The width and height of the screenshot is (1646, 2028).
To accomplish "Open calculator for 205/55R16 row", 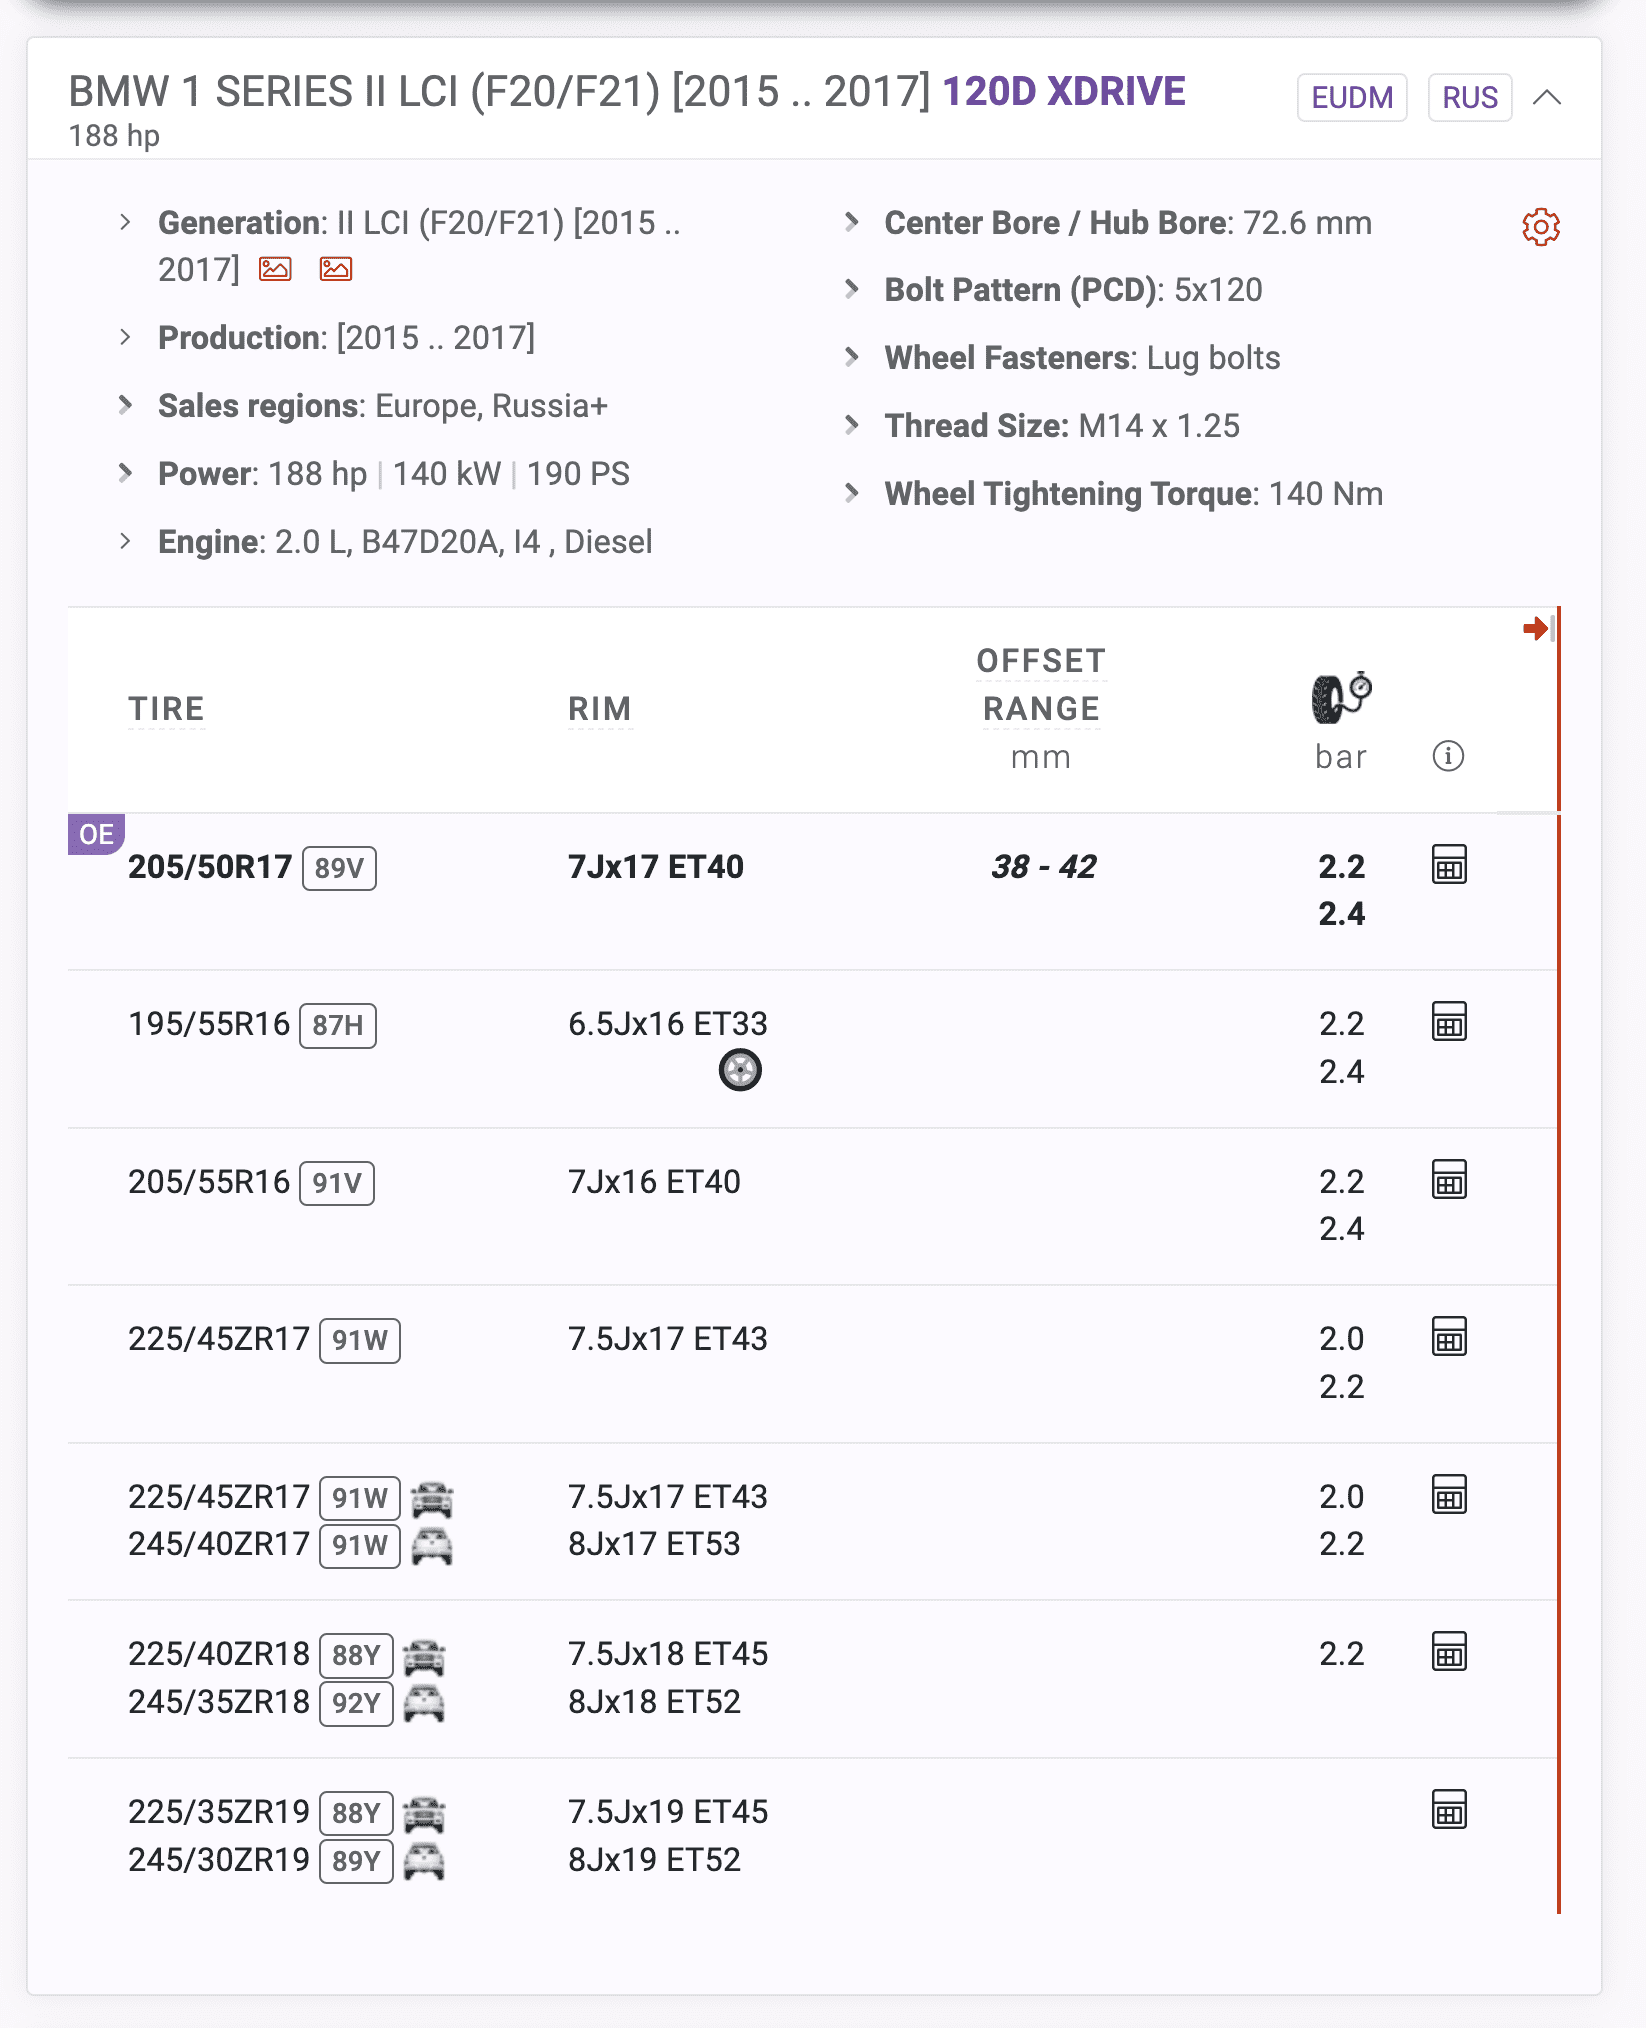I will coord(1449,1180).
